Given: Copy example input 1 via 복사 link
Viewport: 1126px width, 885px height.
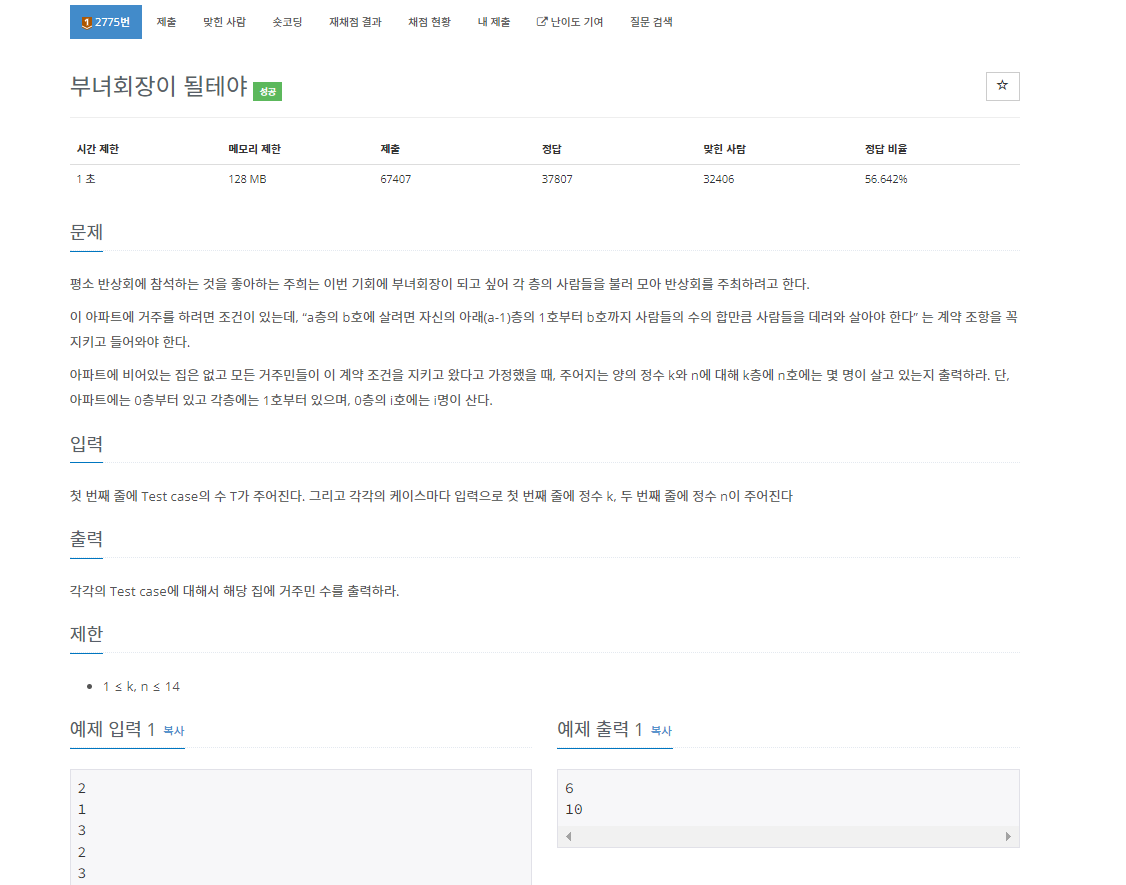Looking at the screenshot, I should (x=174, y=731).
